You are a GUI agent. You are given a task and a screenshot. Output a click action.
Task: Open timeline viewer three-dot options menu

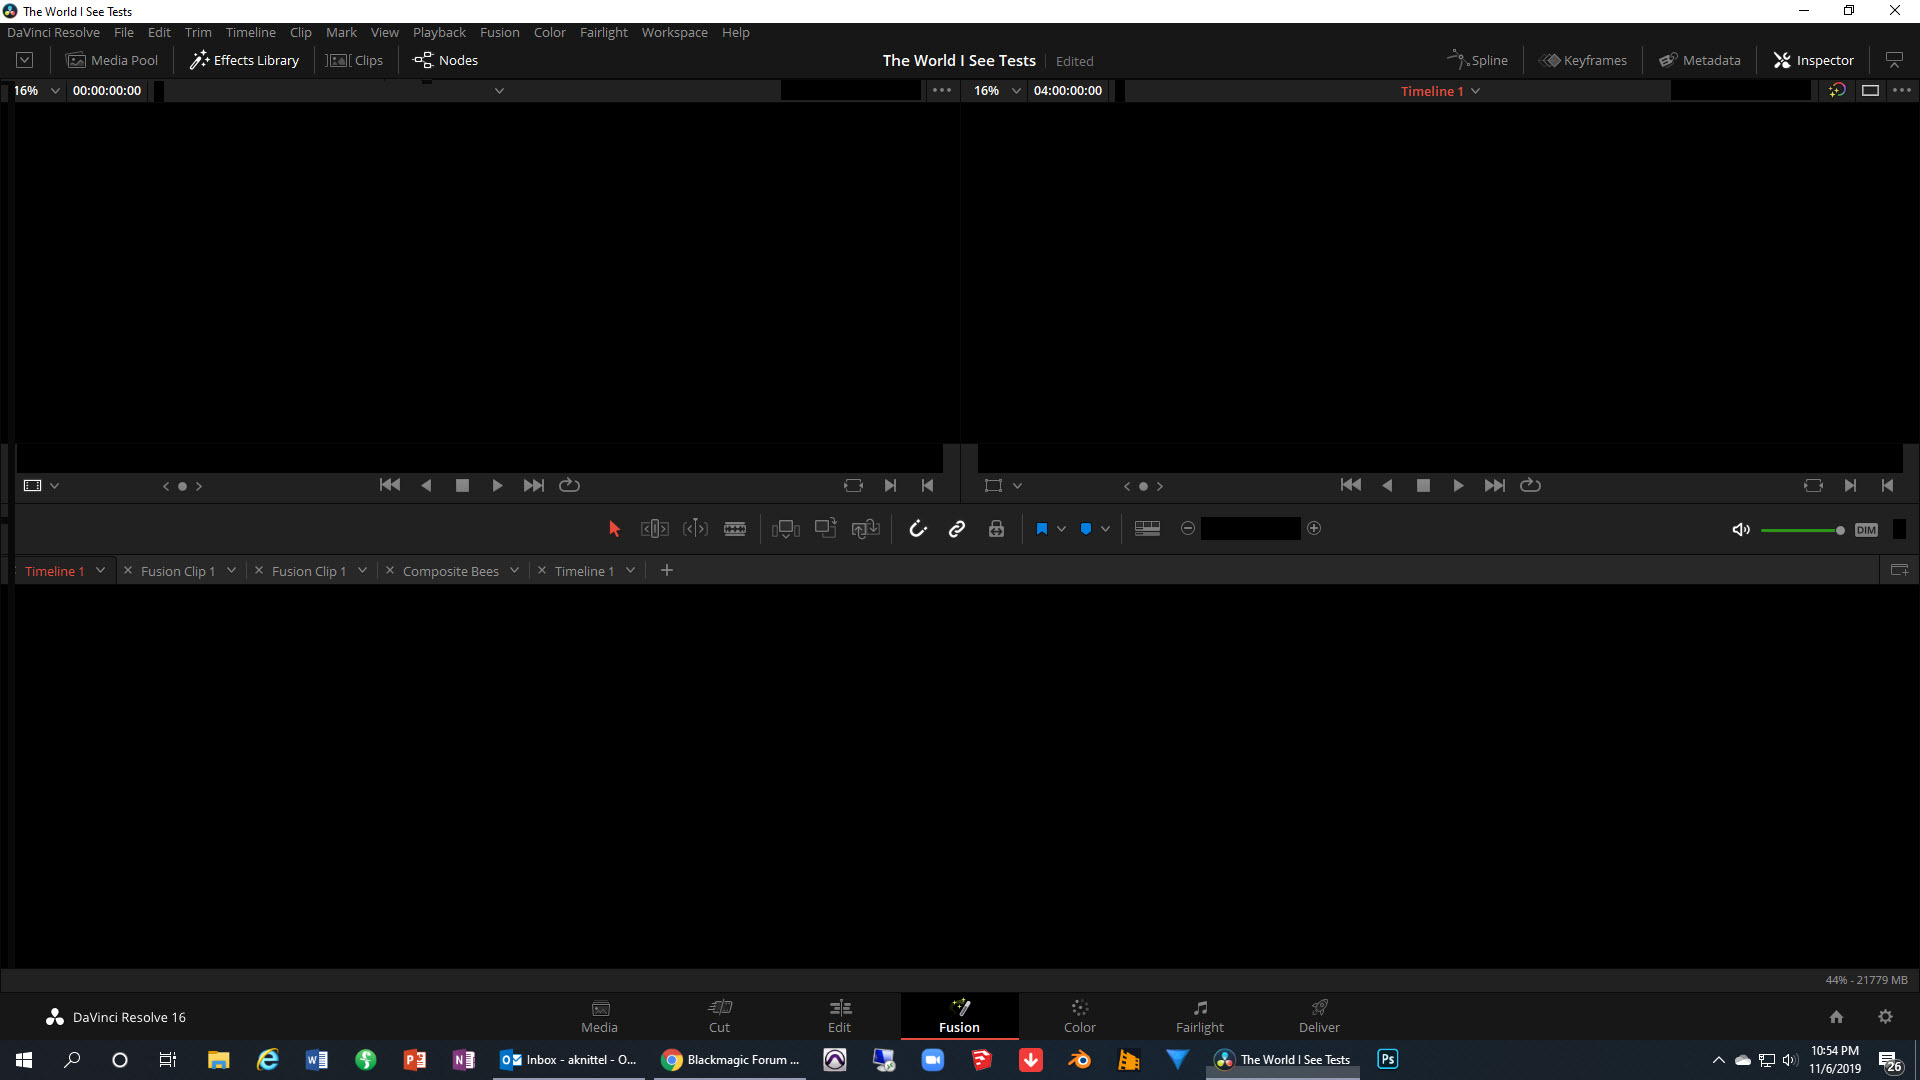(1902, 90)
